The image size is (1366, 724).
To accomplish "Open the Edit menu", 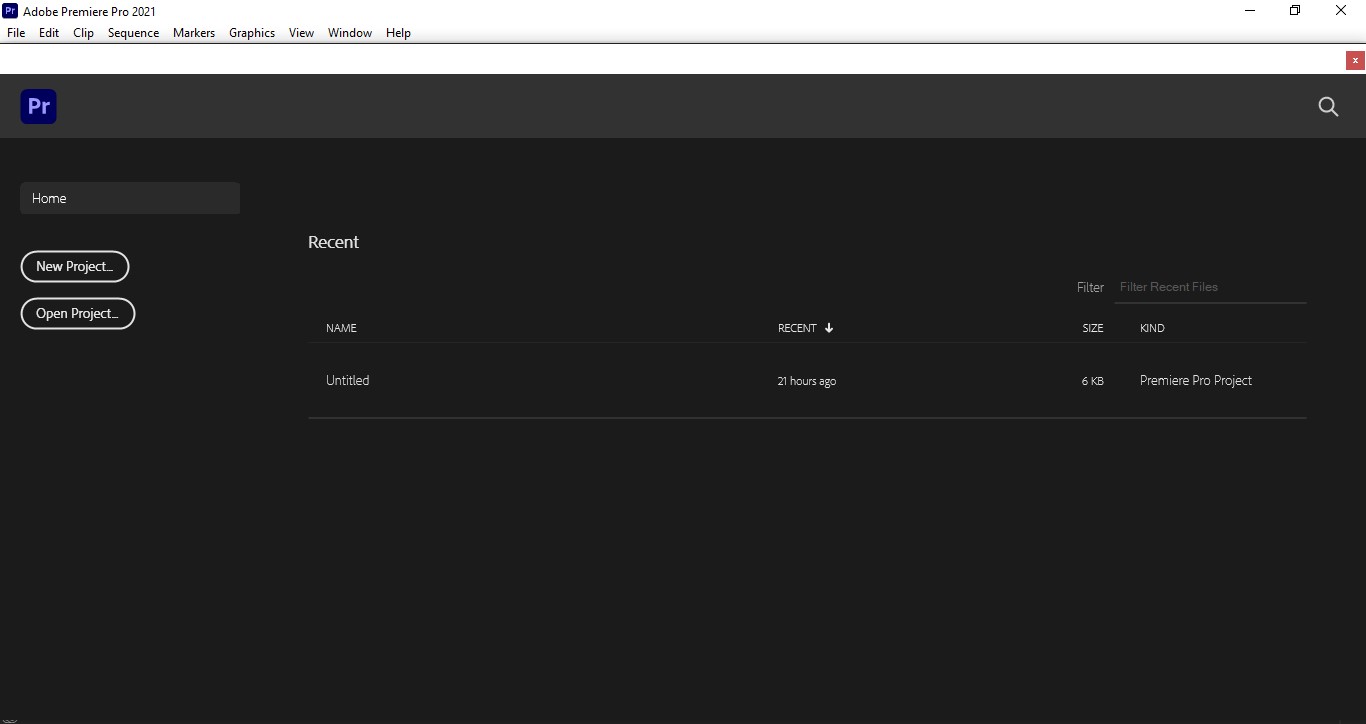I will click(x=49, y=33).
